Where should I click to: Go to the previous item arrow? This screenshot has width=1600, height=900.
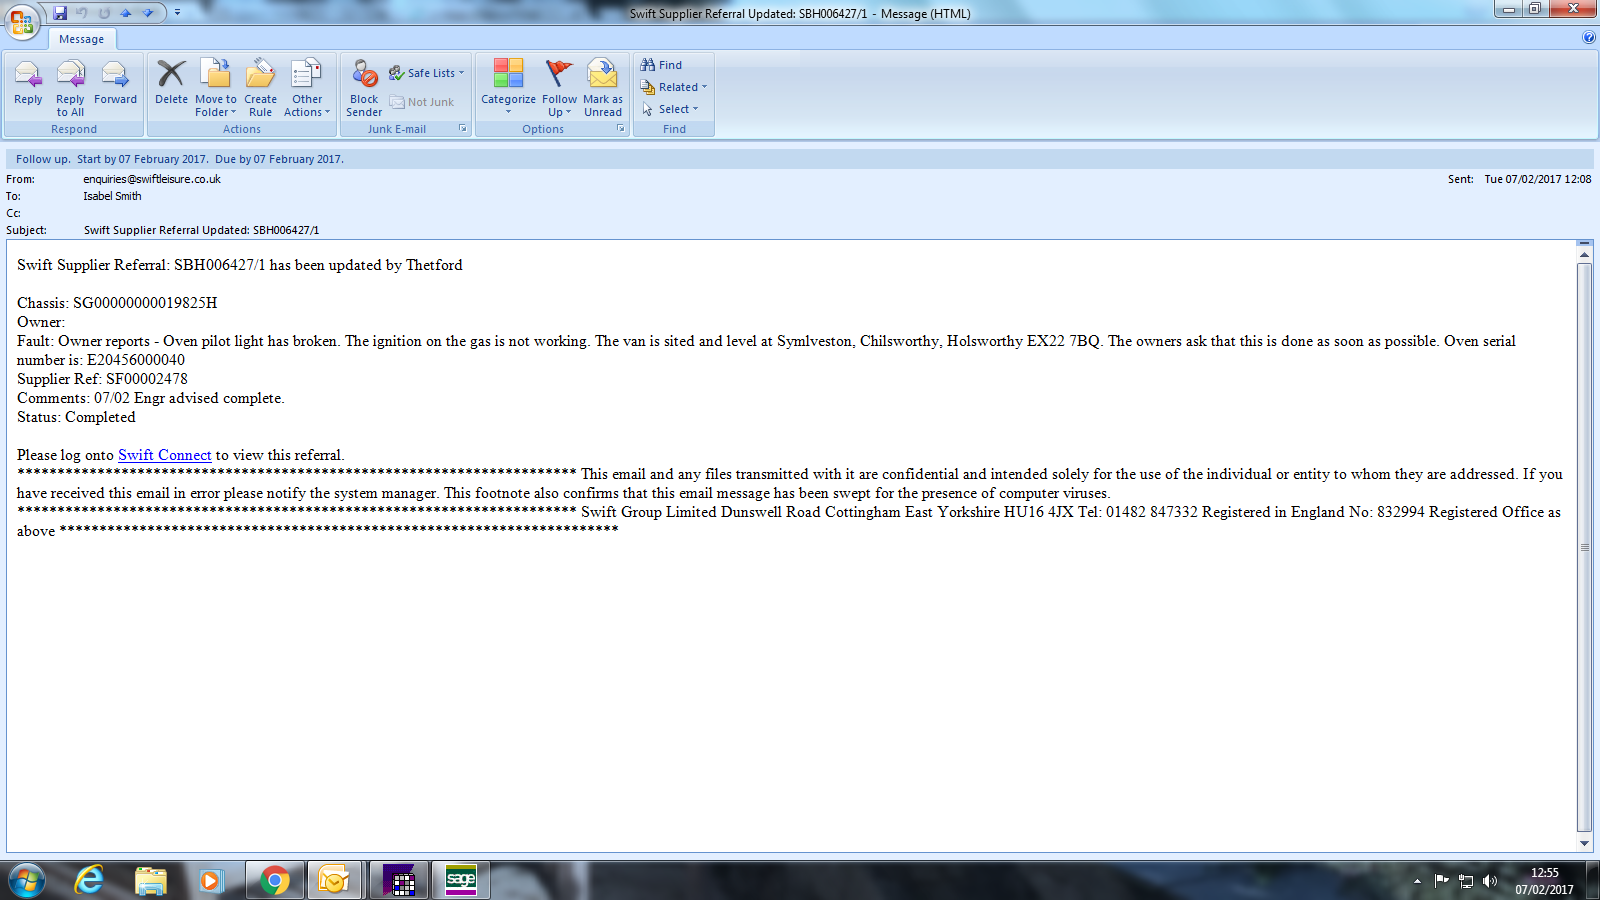coord(126,13)
